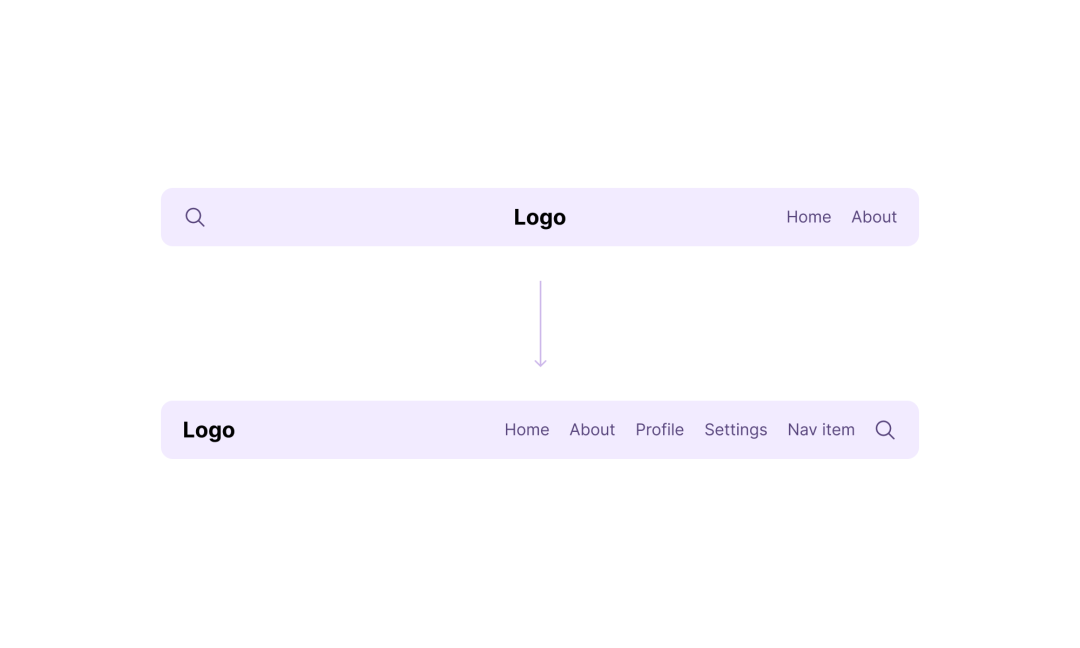Open search from the lower navbar magnifier
This screenshot has width=1080, height=648.
click(885, 430)
